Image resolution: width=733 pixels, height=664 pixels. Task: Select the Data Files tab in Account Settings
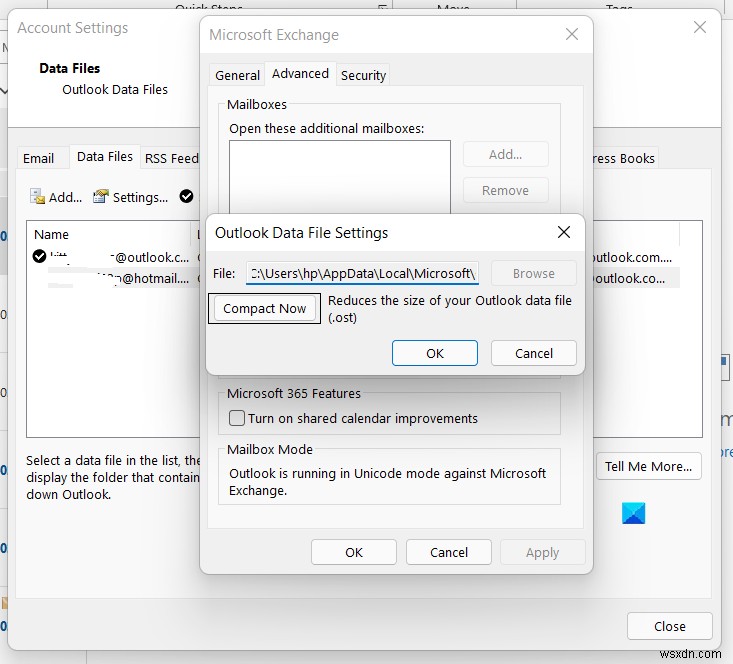(x=105, y=157)
